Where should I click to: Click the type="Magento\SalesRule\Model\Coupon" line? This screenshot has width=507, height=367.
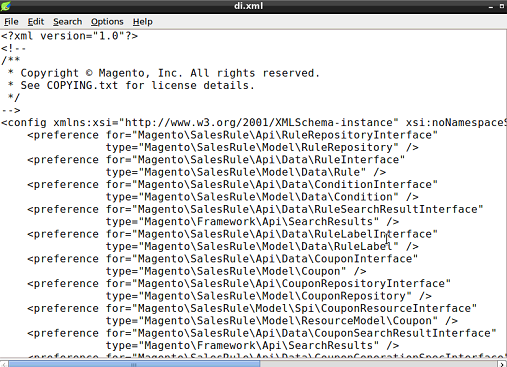click(x=236, y=271)
